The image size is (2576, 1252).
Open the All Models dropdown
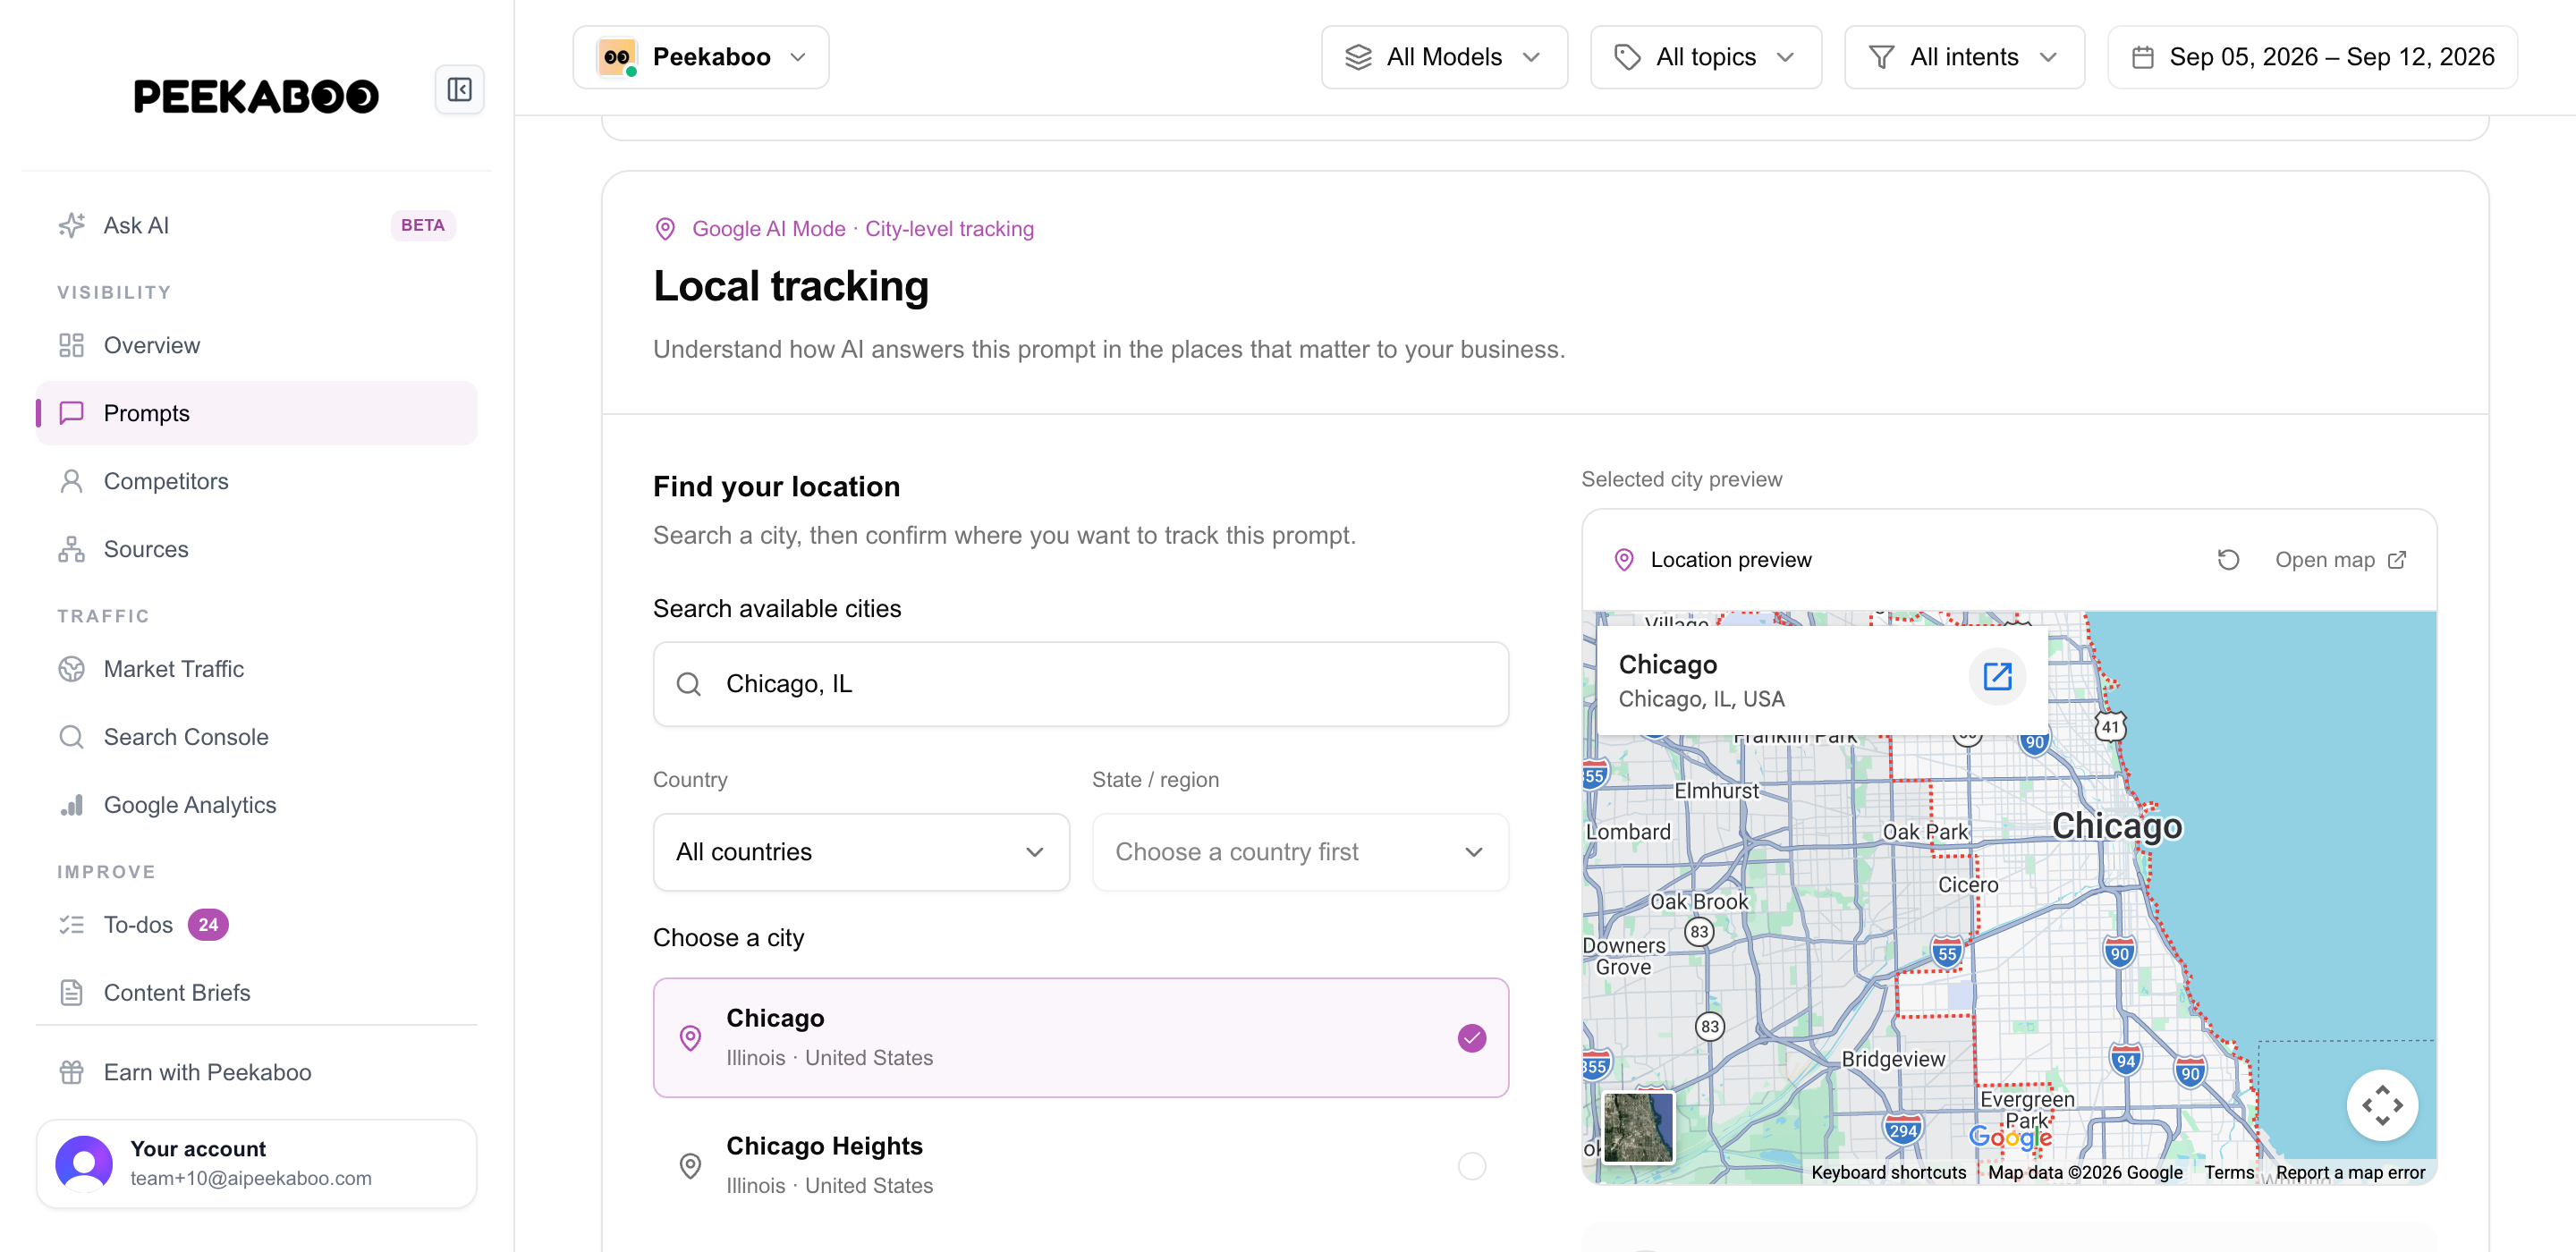[x=1443, y=57]
